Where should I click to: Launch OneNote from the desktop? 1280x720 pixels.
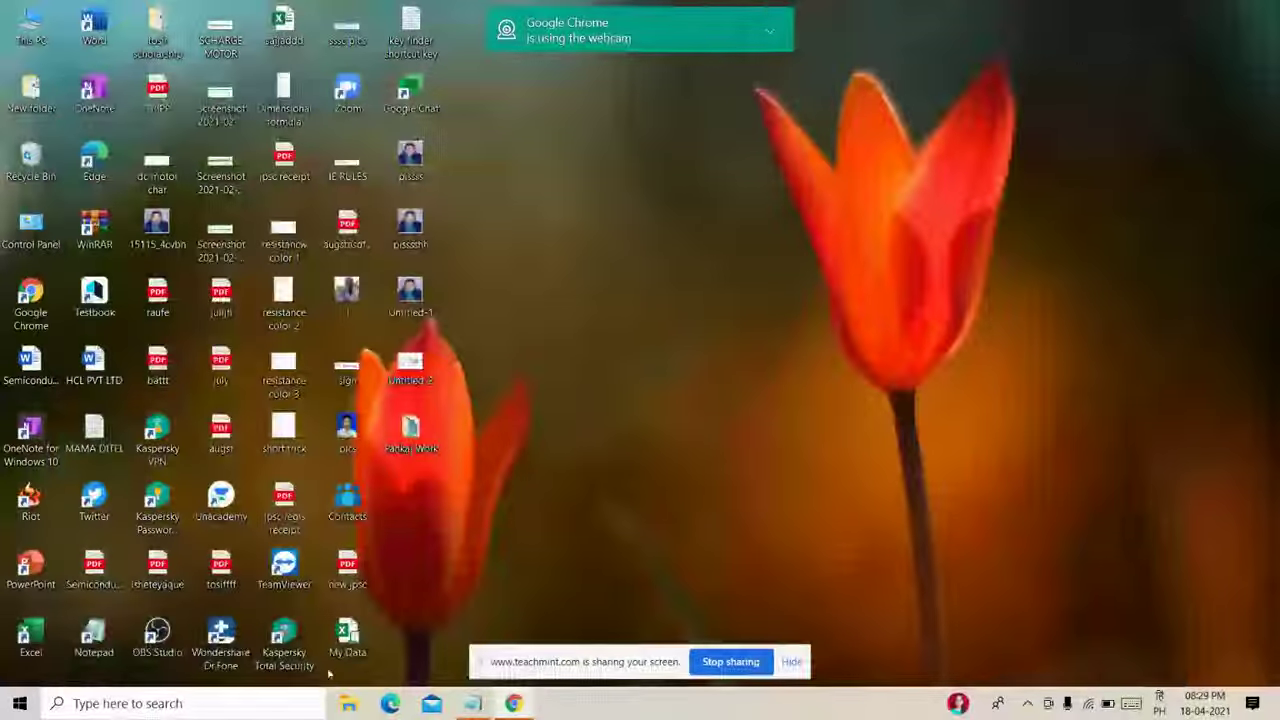(94, 94)
